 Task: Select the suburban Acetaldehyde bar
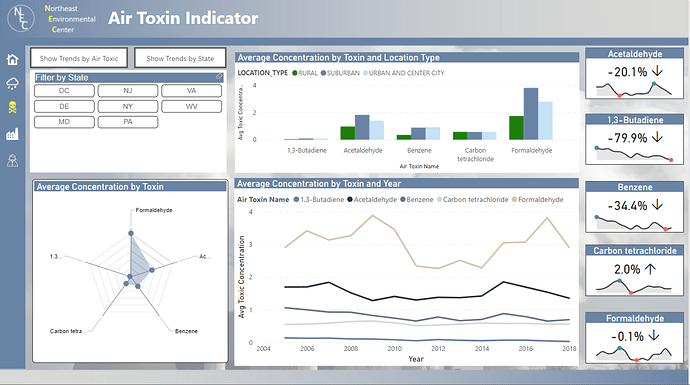(x=362, y=128)
